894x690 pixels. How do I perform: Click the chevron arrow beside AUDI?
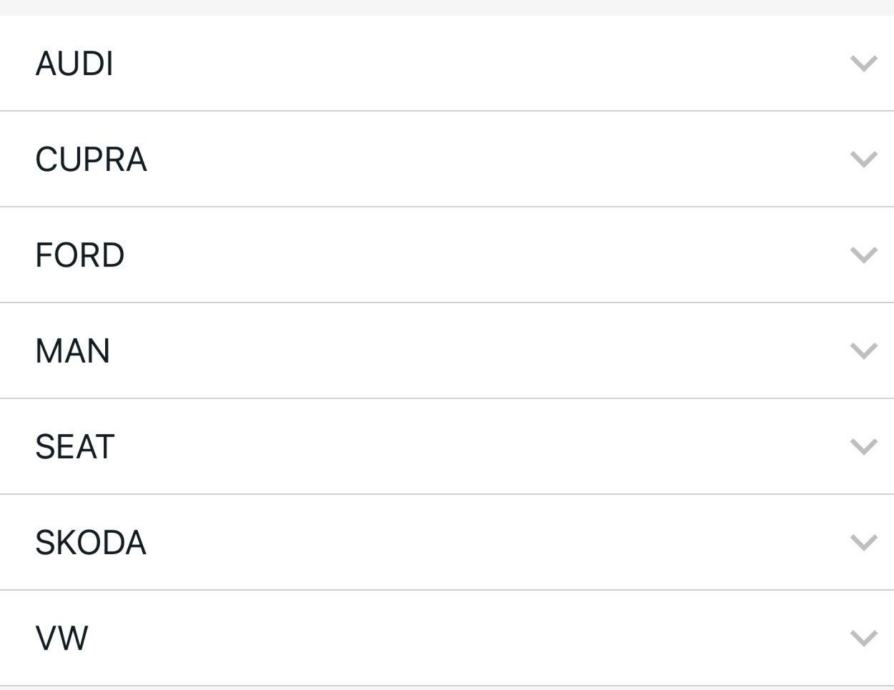coord(862,63)
